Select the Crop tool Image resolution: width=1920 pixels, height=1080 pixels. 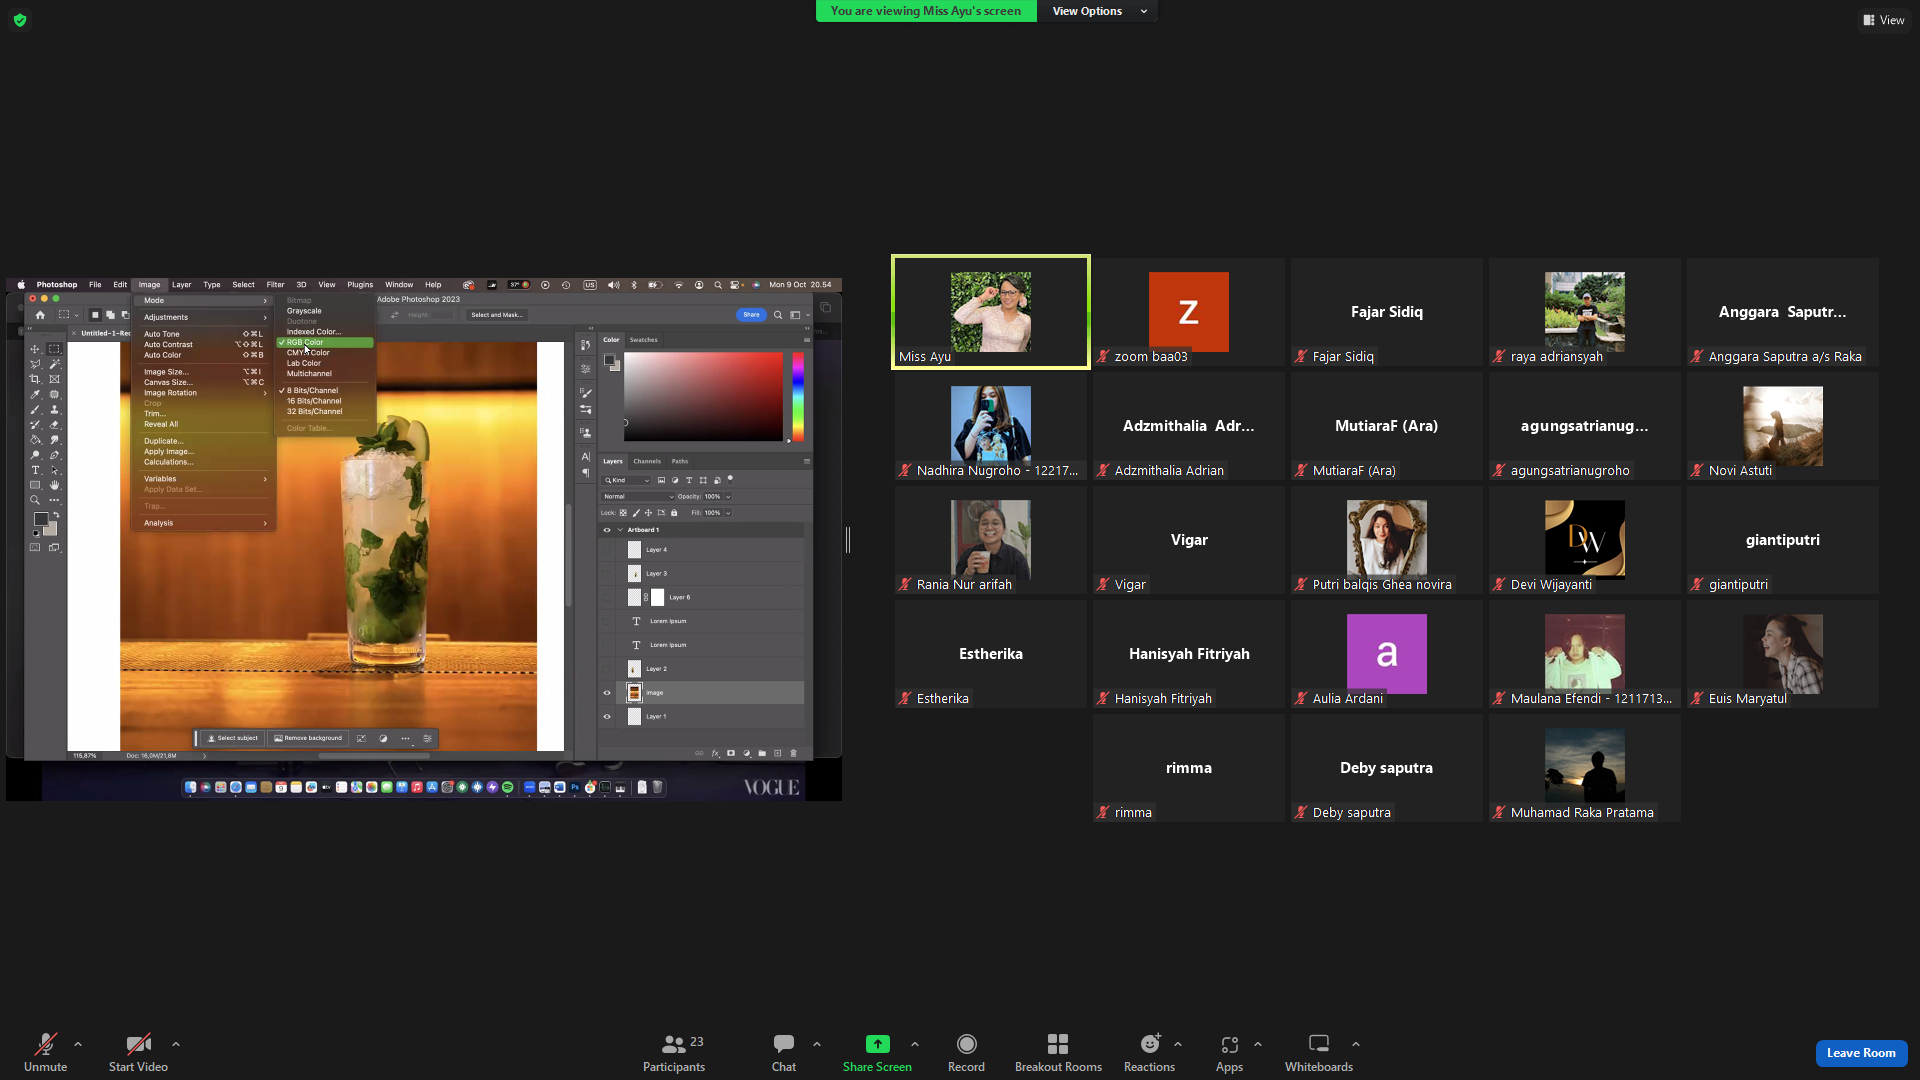(x=35, y=379)
